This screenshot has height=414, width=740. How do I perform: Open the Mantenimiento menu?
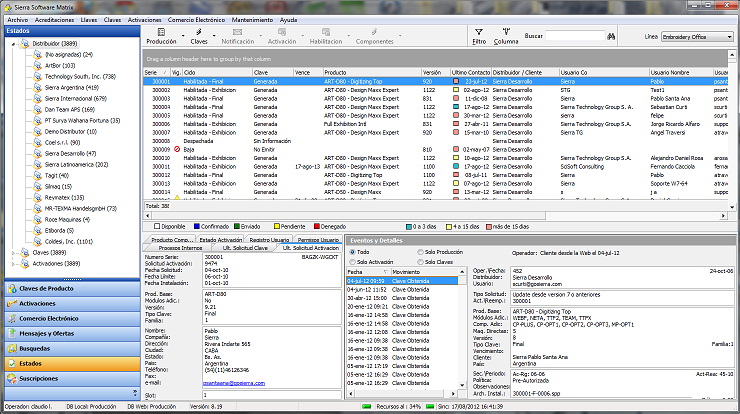[x=252, y=20]
